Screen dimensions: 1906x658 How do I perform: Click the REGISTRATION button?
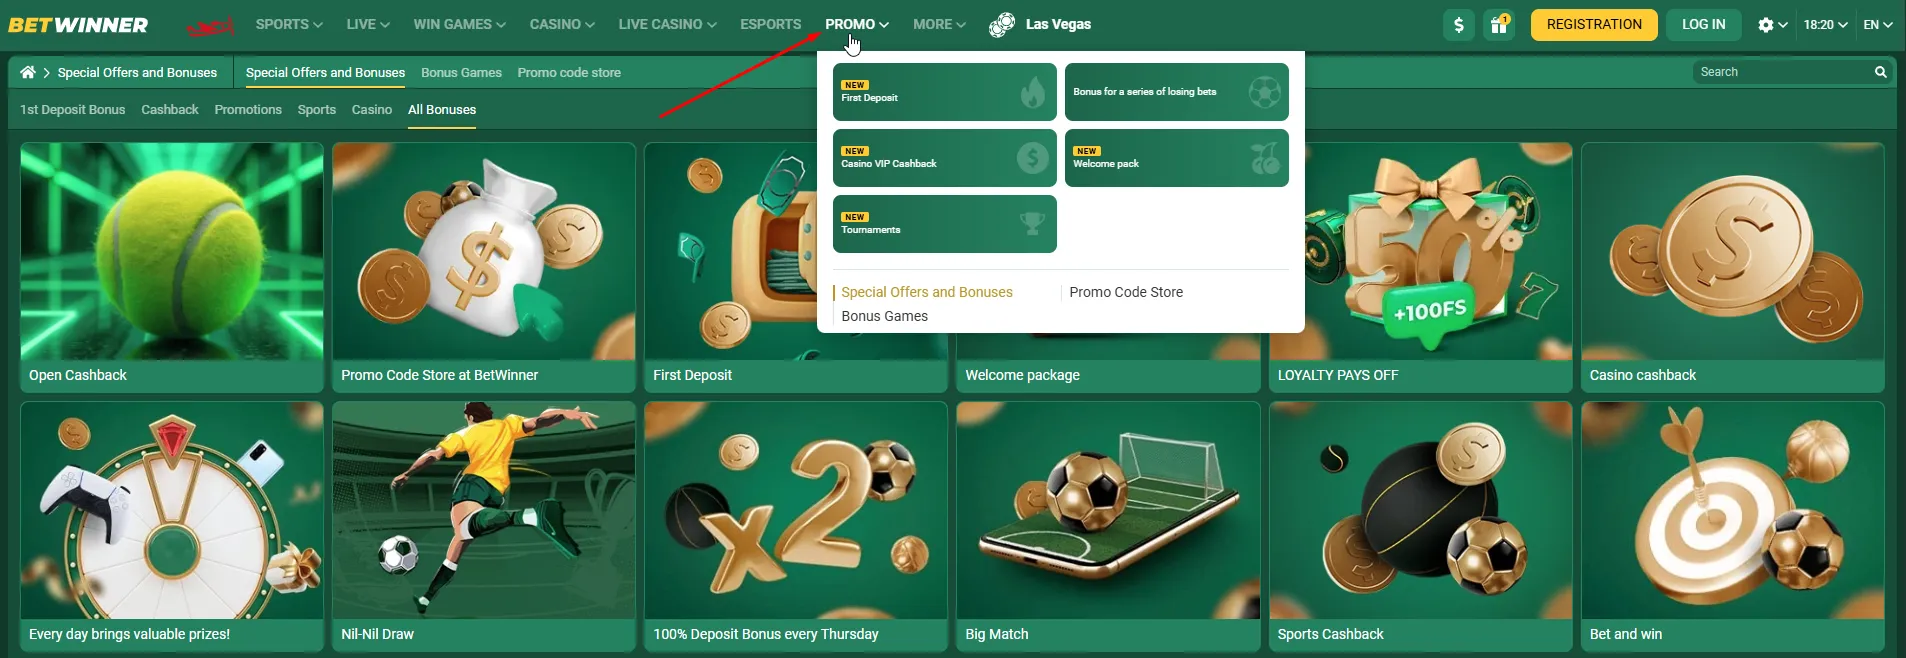click(1594, 25)
